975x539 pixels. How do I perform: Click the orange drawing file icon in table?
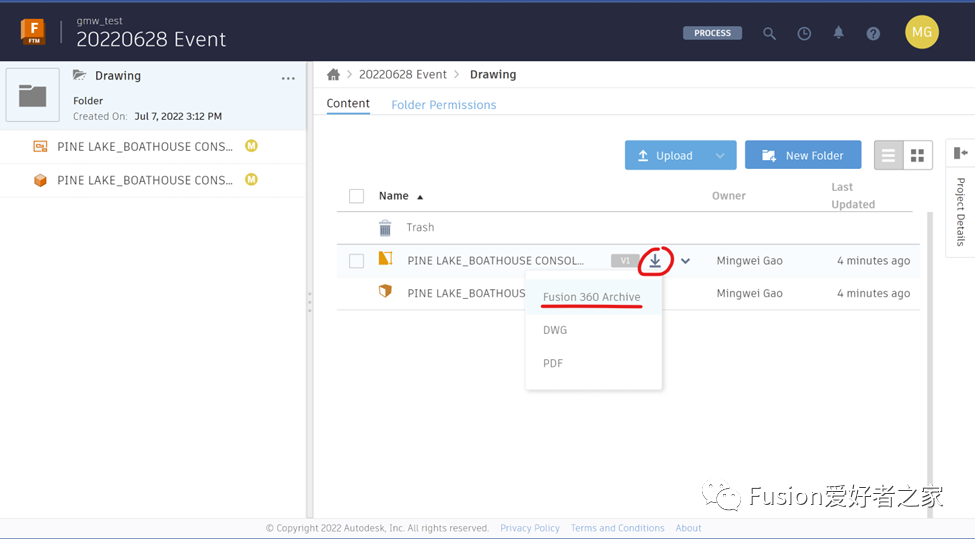pyautogui.click(x=386, y=258)
